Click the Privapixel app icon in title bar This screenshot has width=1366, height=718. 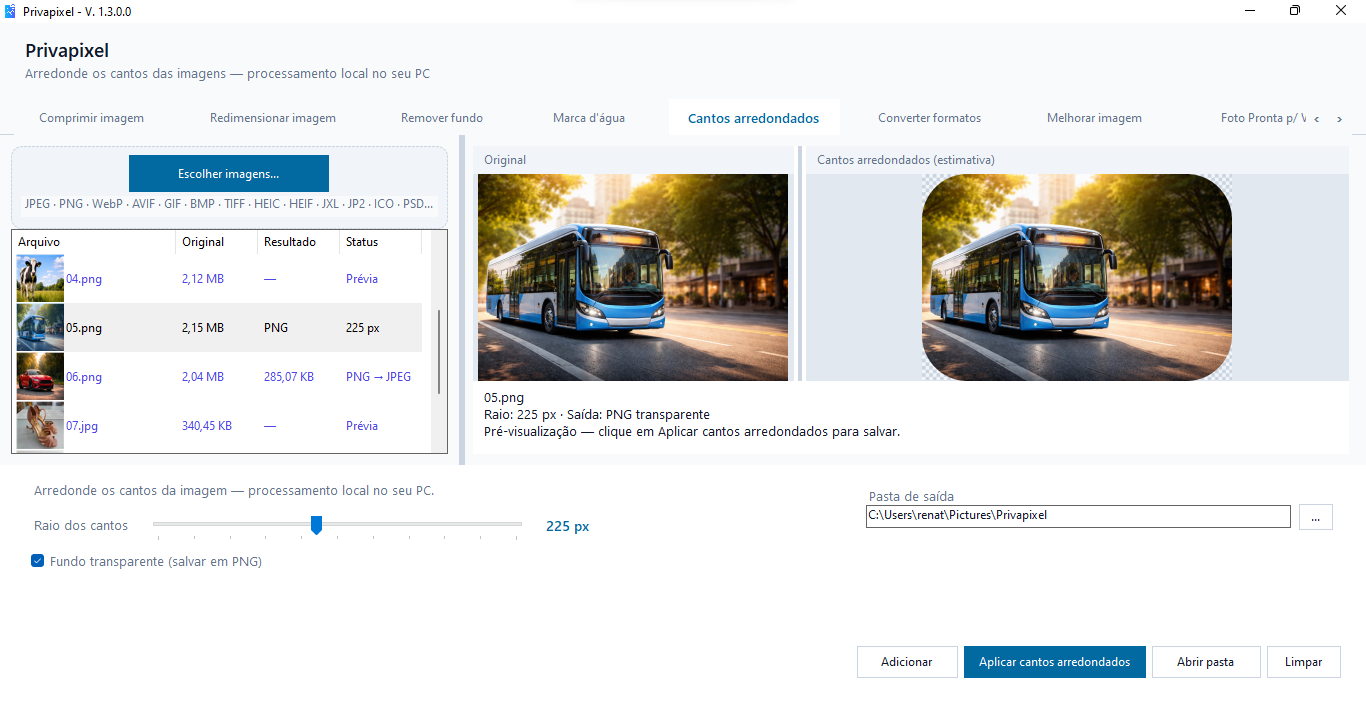[10, 11]
